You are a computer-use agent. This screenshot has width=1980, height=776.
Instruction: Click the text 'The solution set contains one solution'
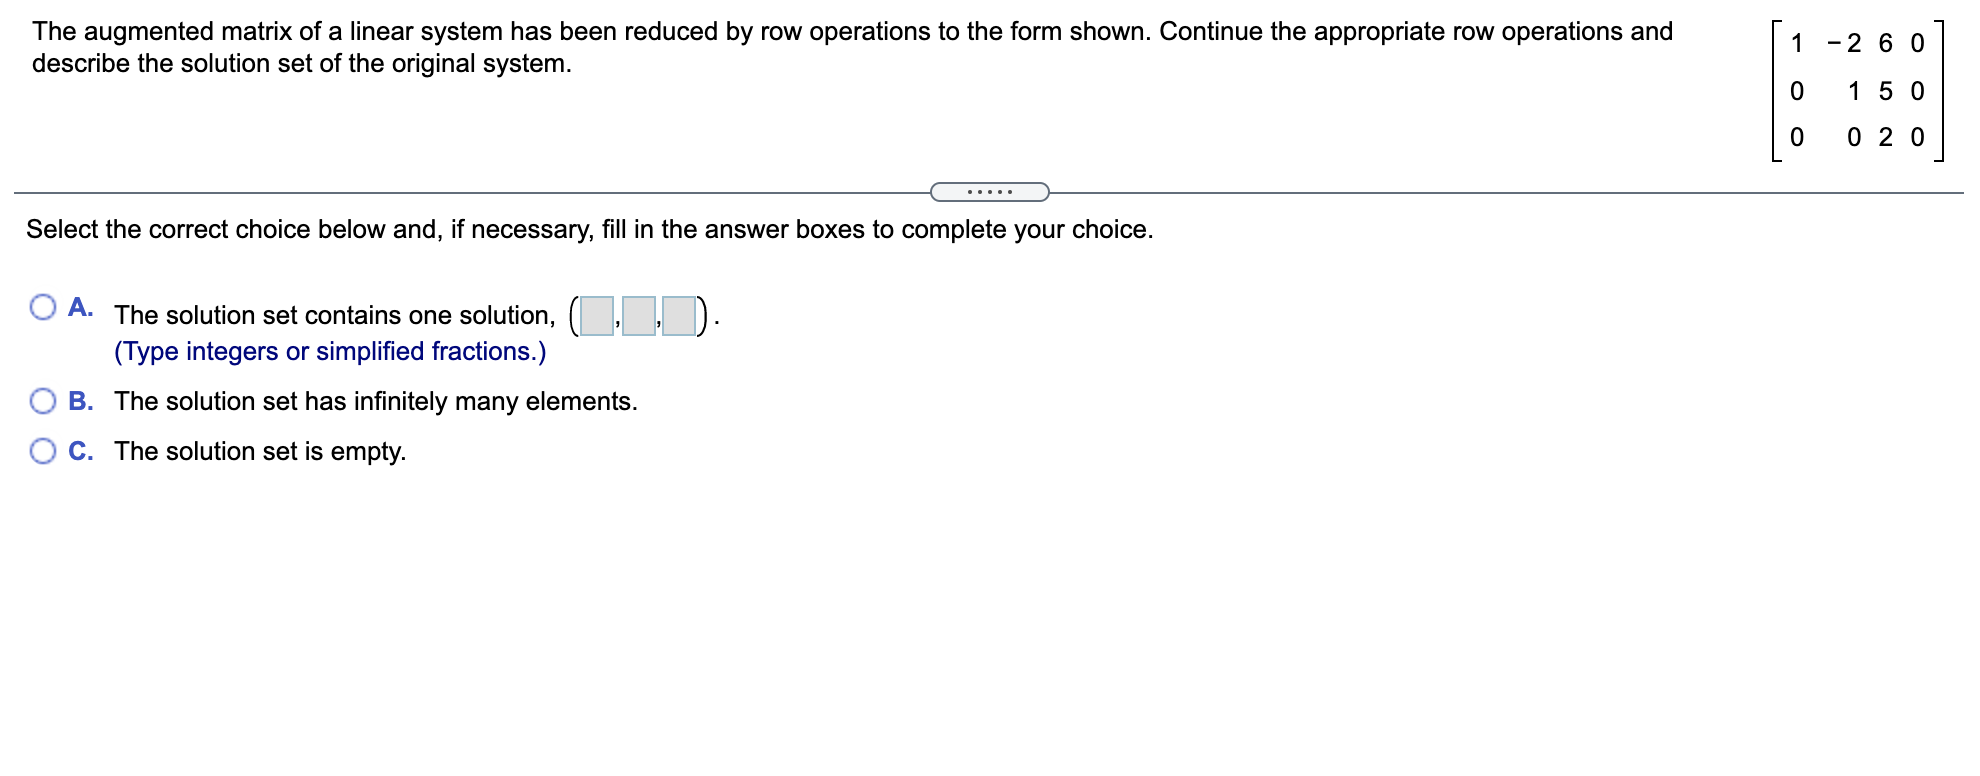pos(334,315)
